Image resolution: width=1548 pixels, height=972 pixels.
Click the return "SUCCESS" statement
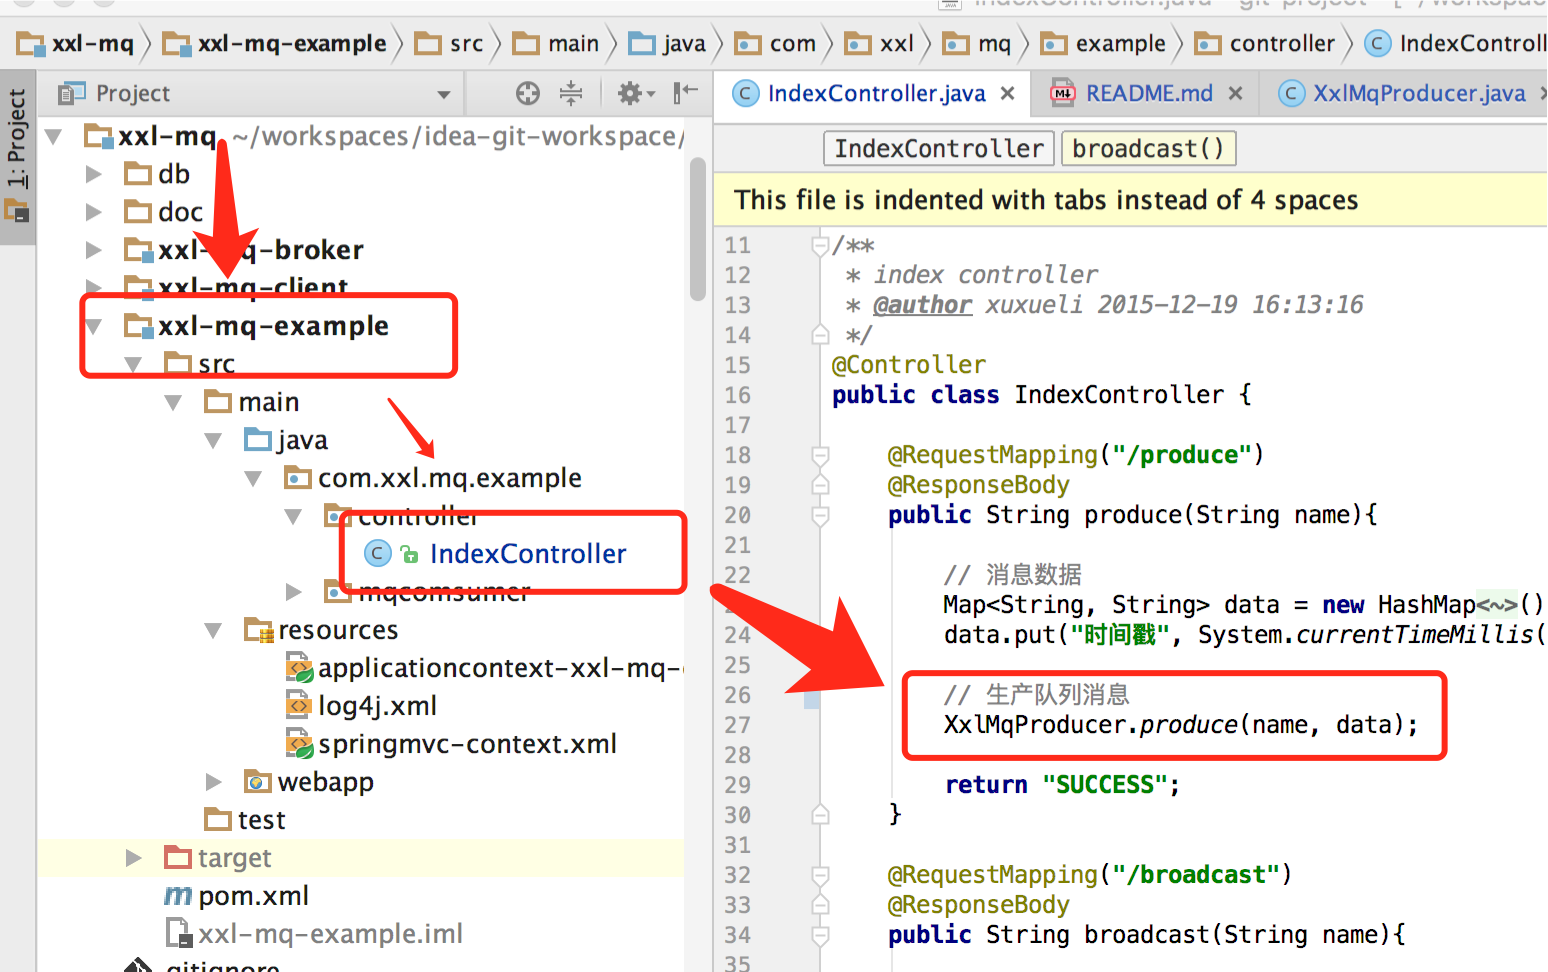click(1063, 785)
